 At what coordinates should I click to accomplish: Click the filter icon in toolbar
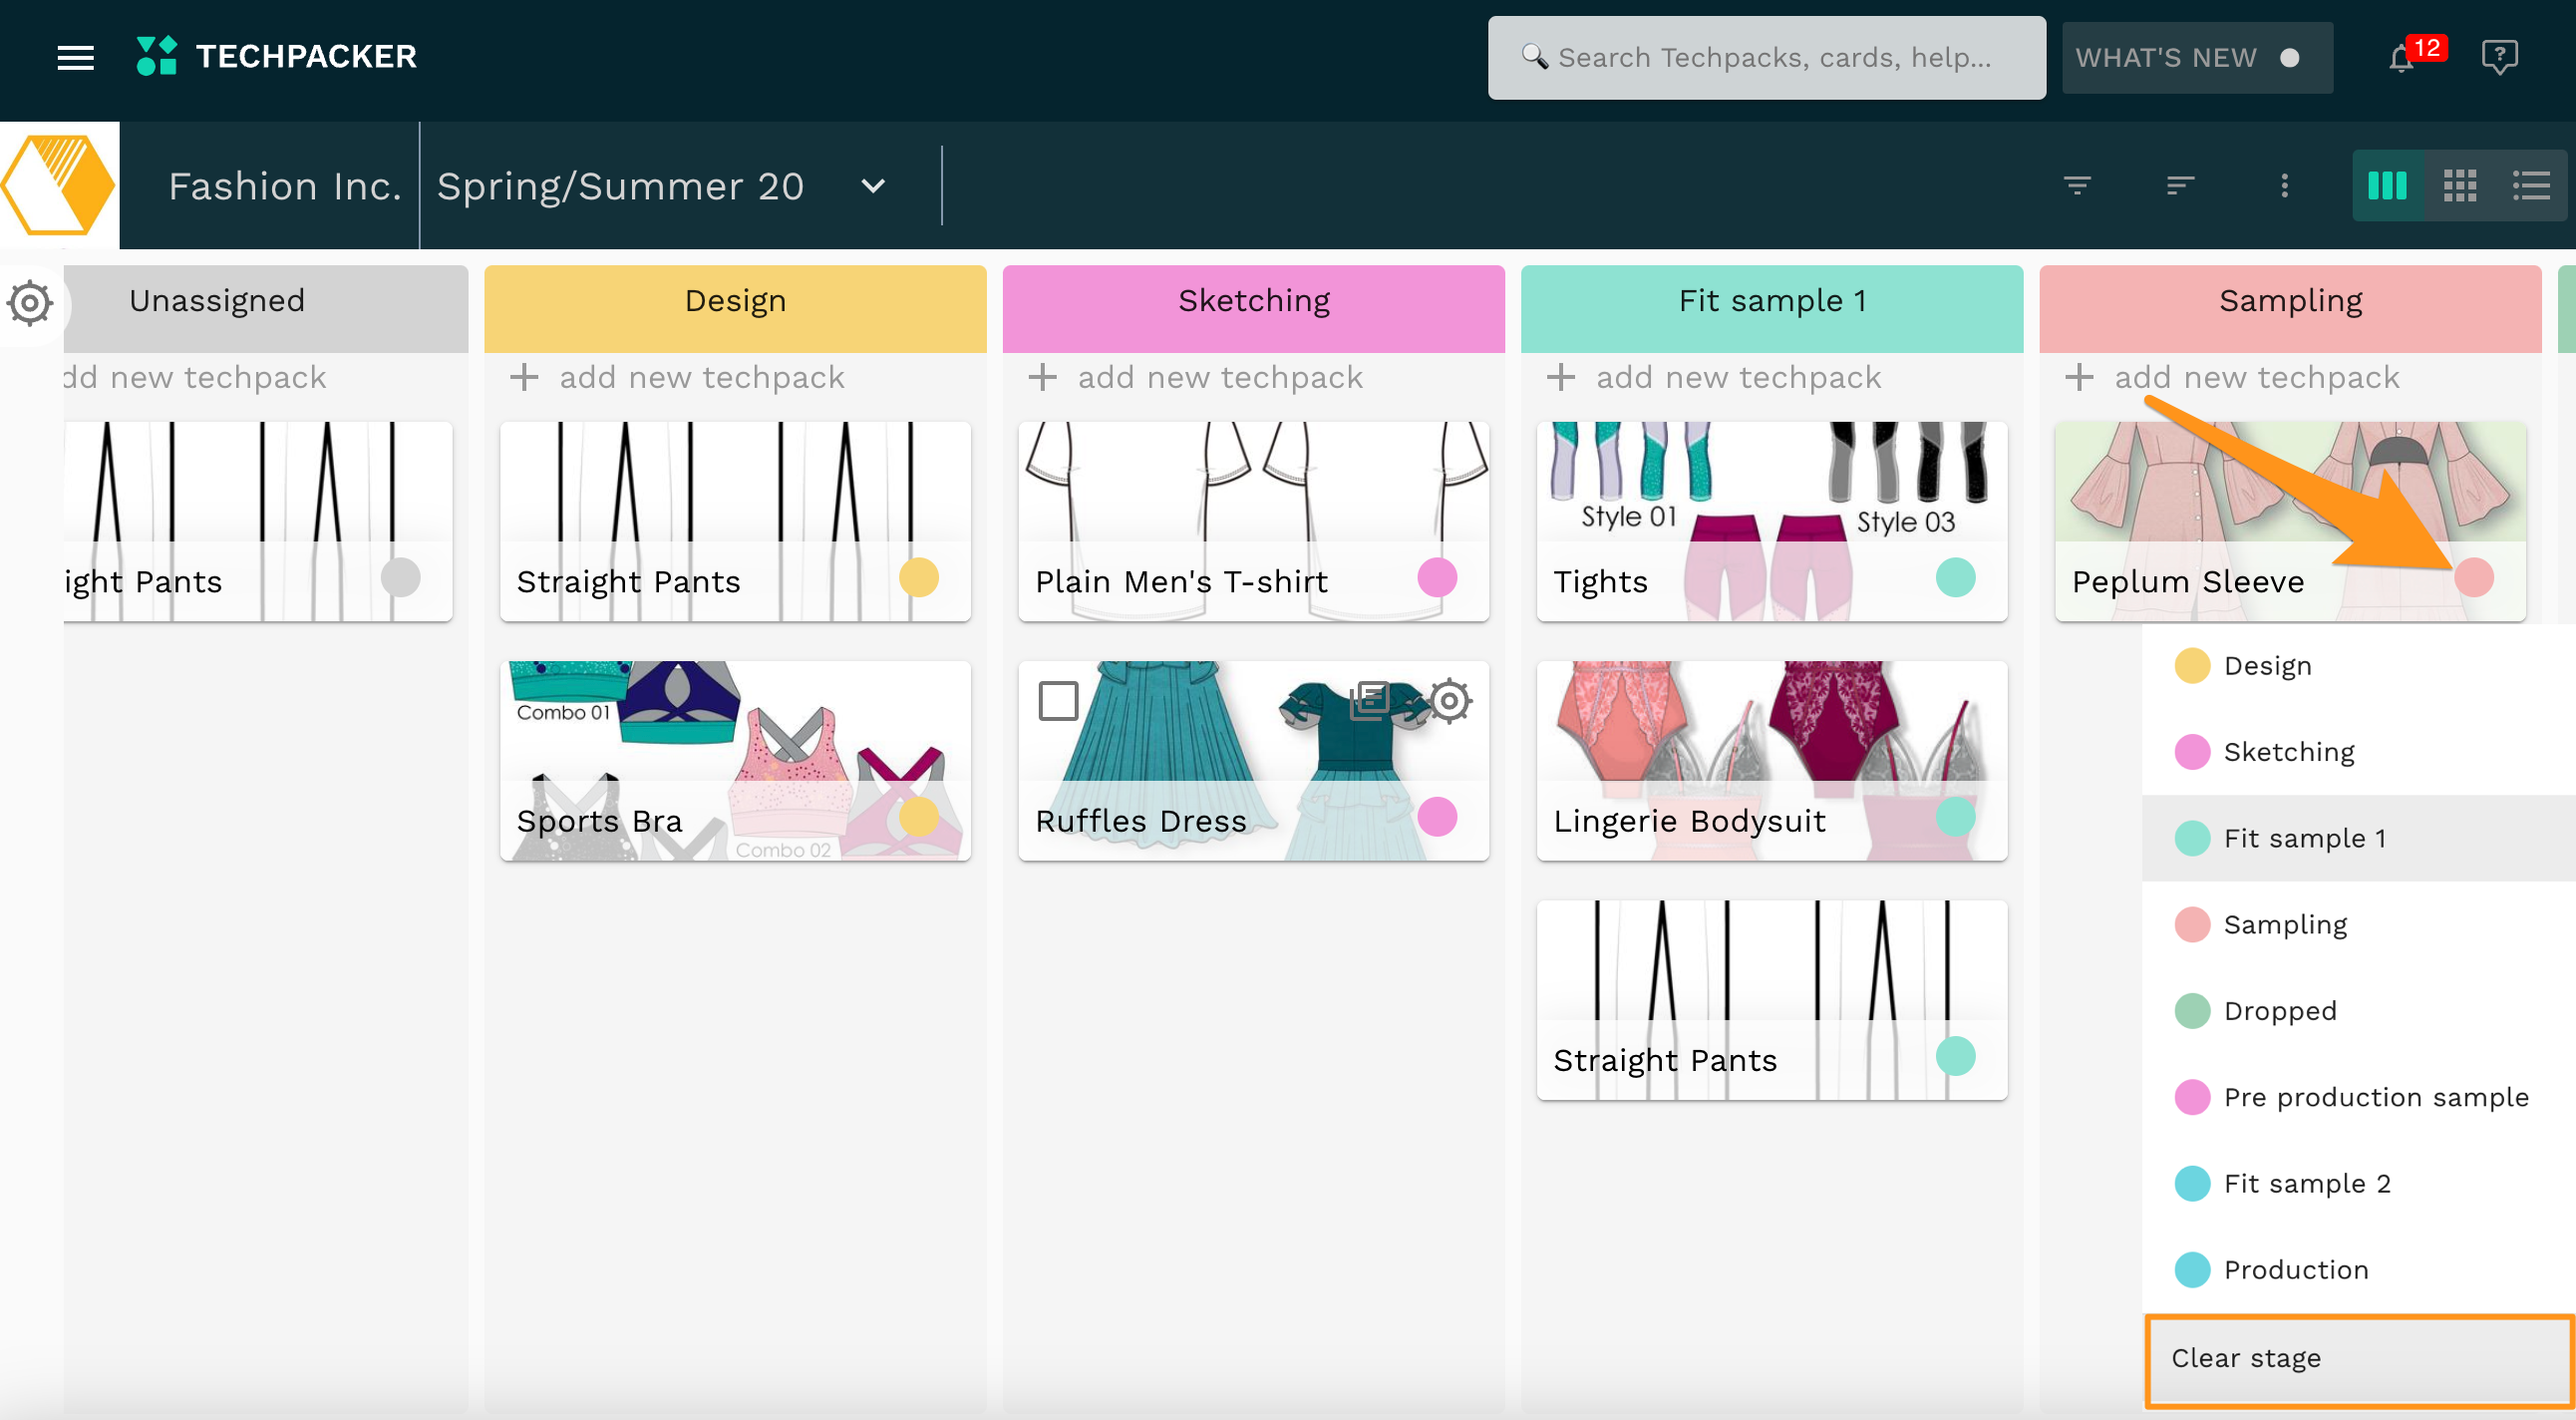(2077, 185)
